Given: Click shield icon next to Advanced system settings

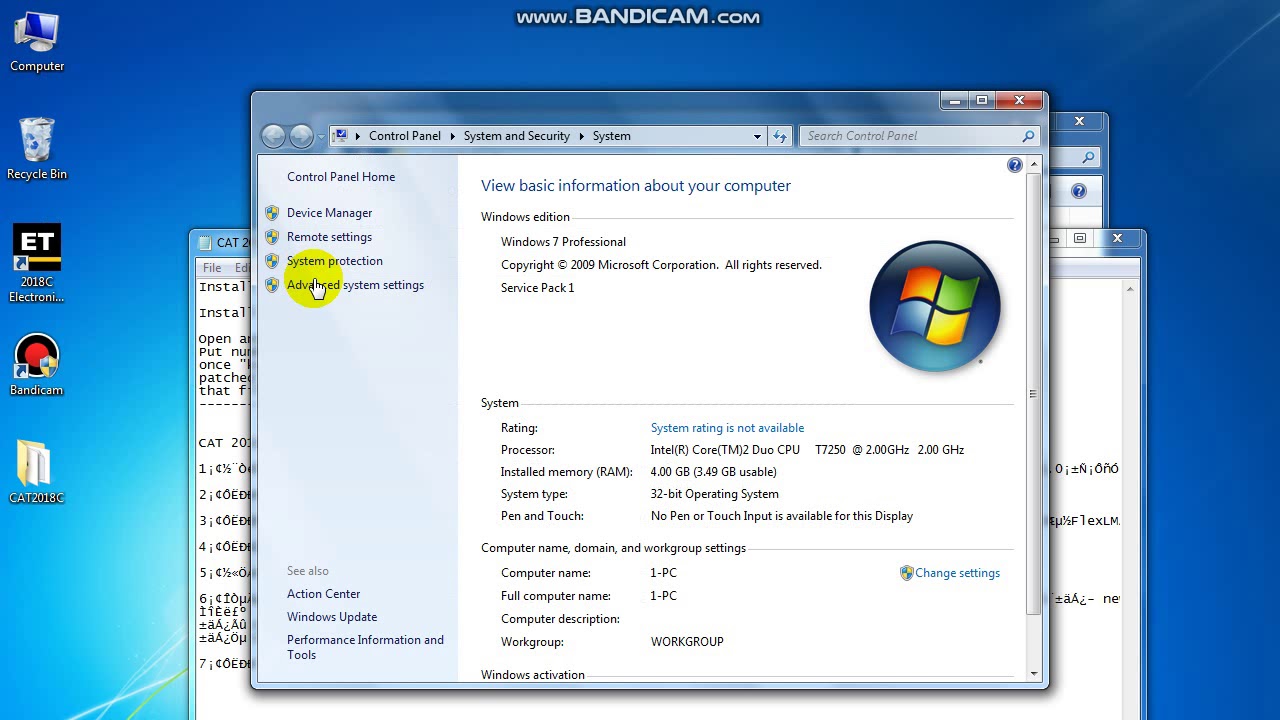Looking at the screenshot, I should click(x=272, y=285).
